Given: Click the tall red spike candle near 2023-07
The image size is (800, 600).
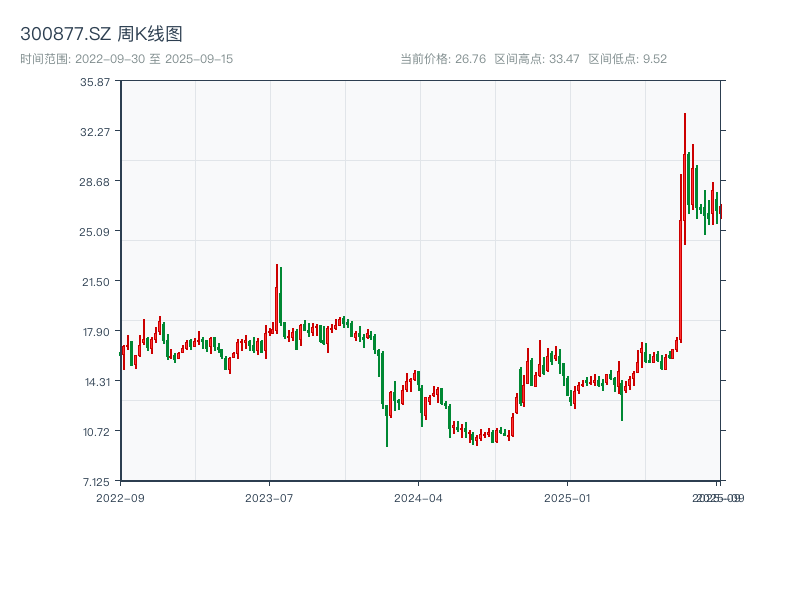Looking at the screenshot, I should [x=277, y=298].
